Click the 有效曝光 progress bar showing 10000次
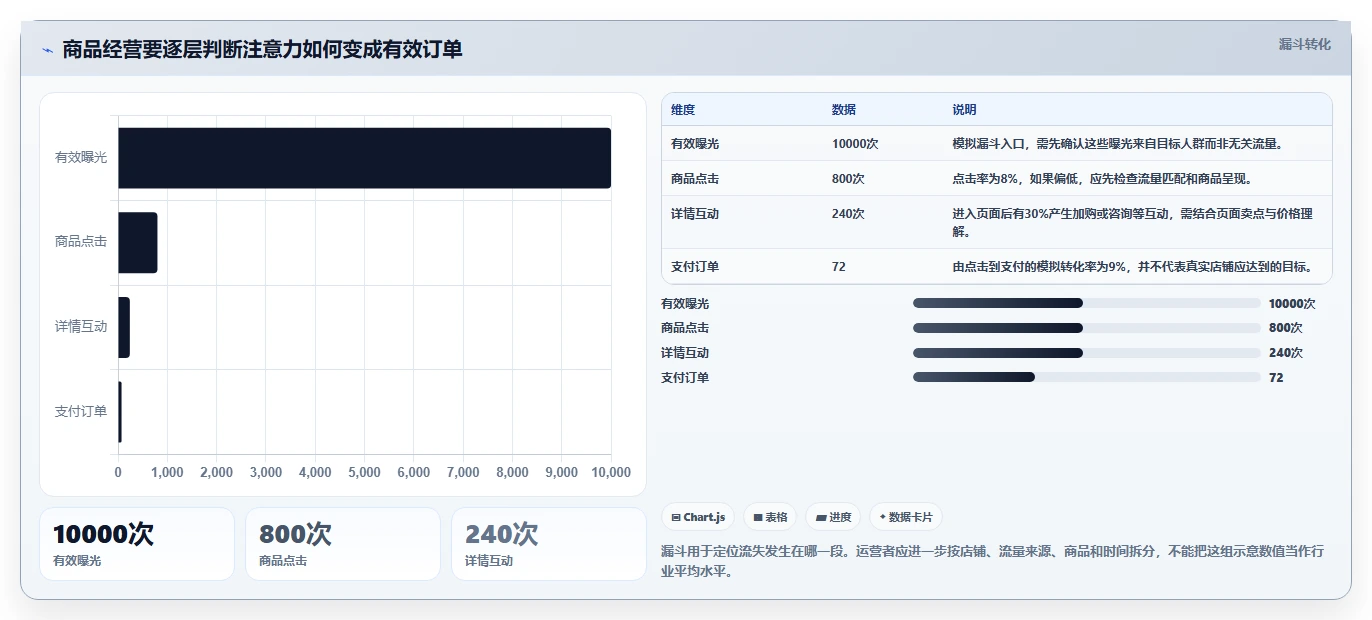The height and width of the screenshot is (620, 1372). pos(1086,303)
